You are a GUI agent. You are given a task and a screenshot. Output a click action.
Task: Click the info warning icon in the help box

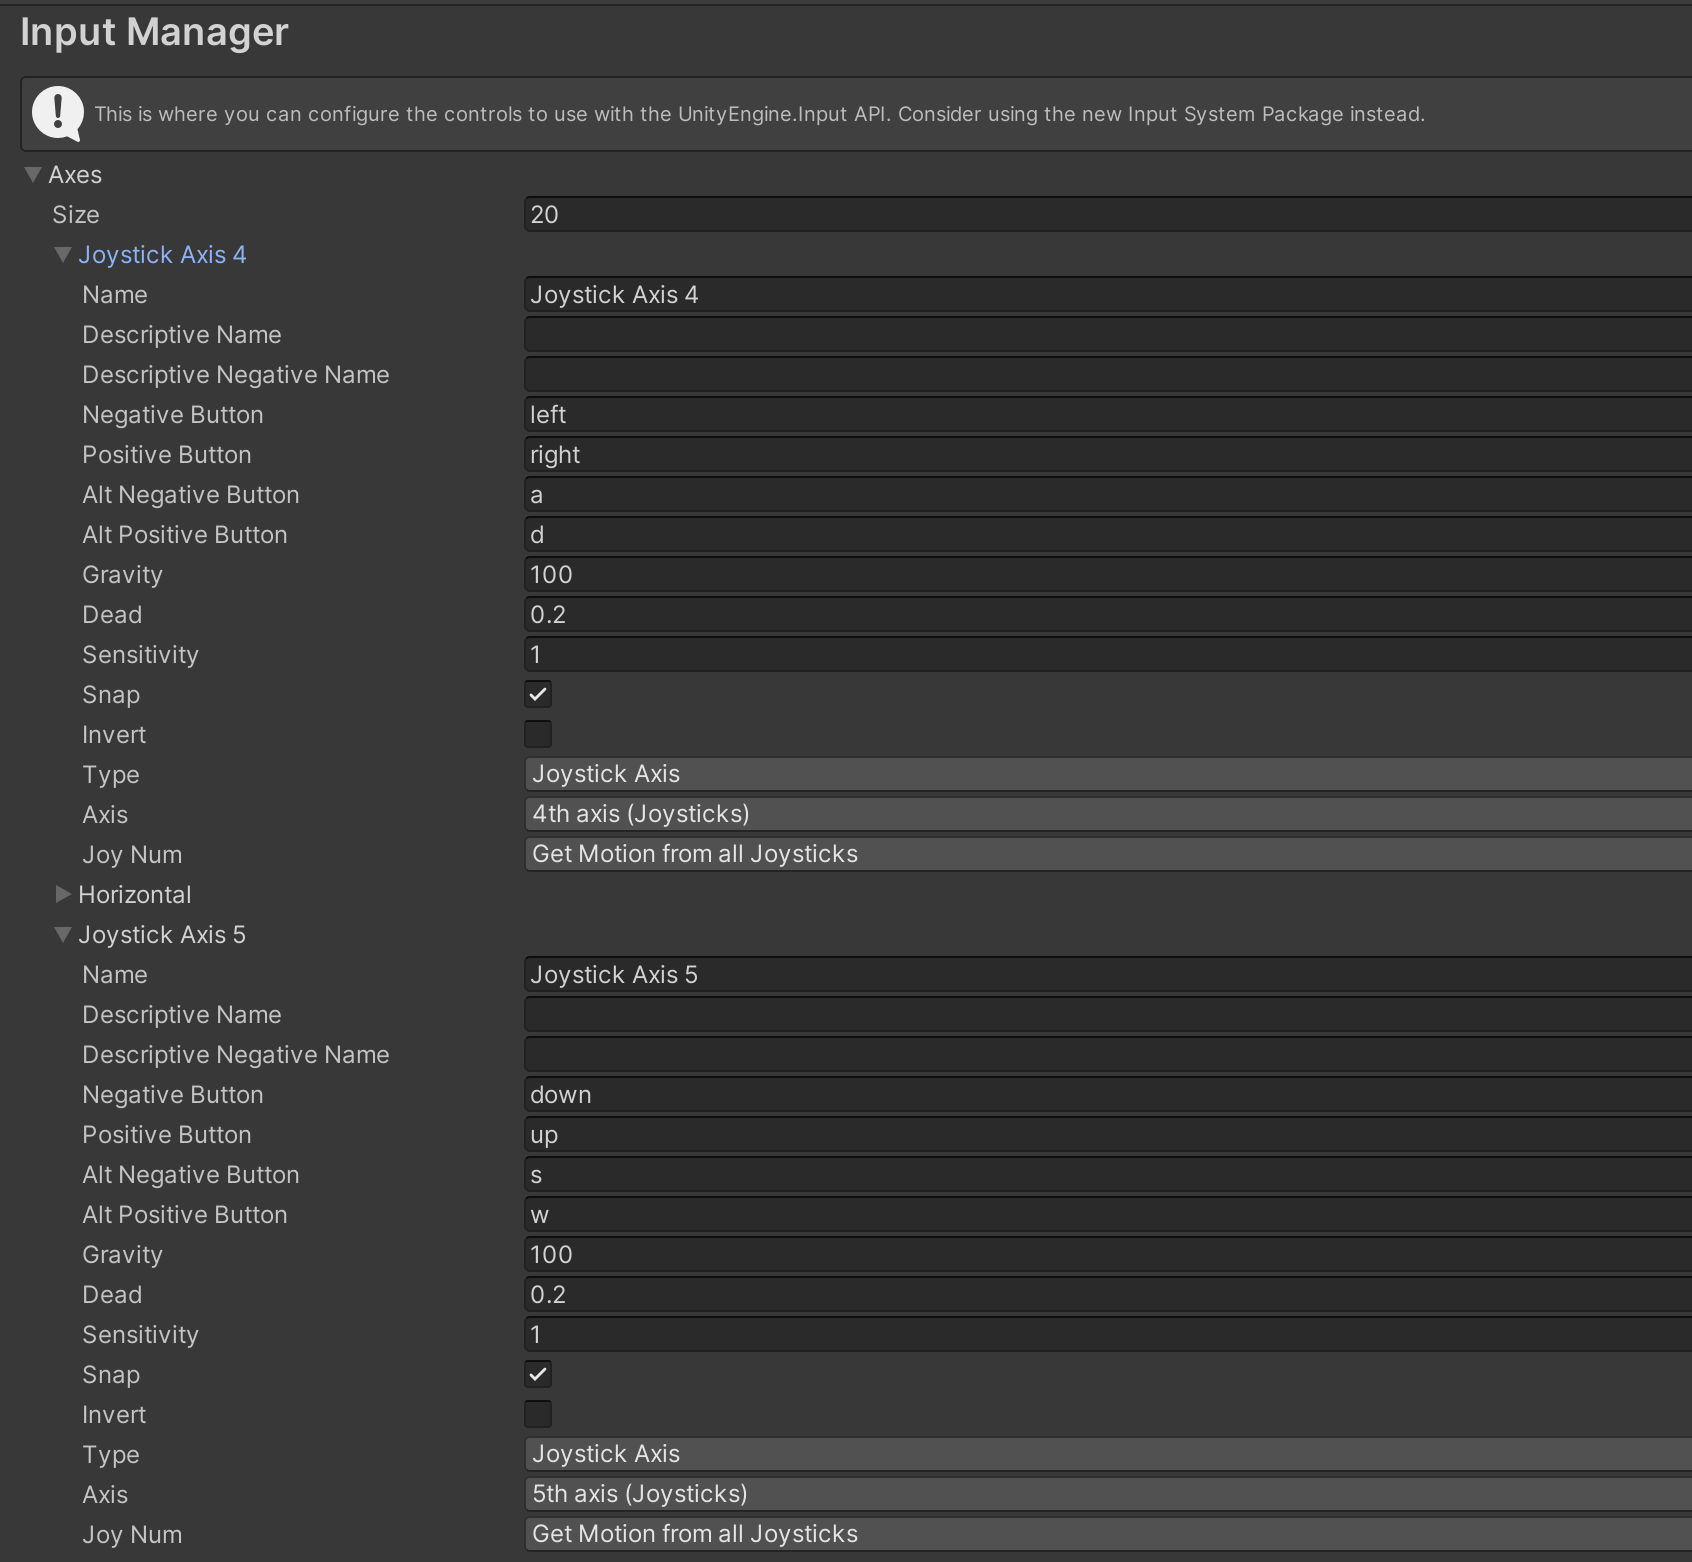(x=57, y=113)
